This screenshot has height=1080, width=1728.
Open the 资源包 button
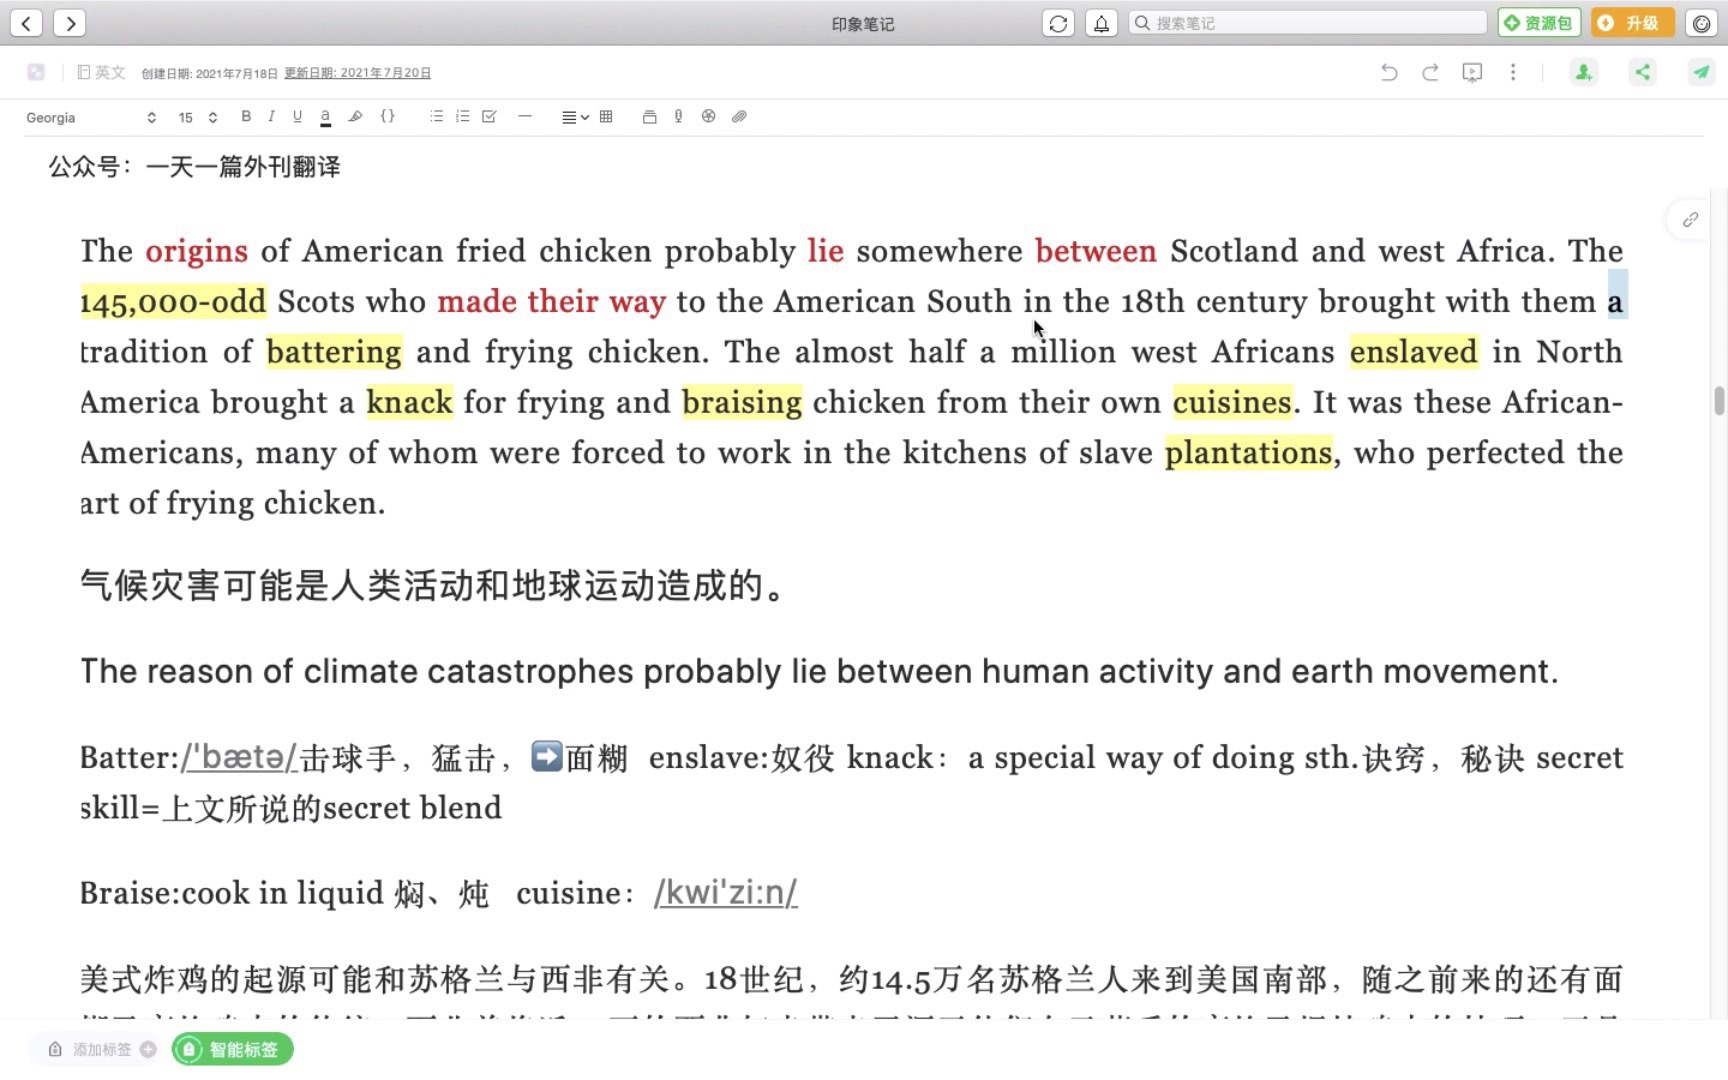[1539, 23]
